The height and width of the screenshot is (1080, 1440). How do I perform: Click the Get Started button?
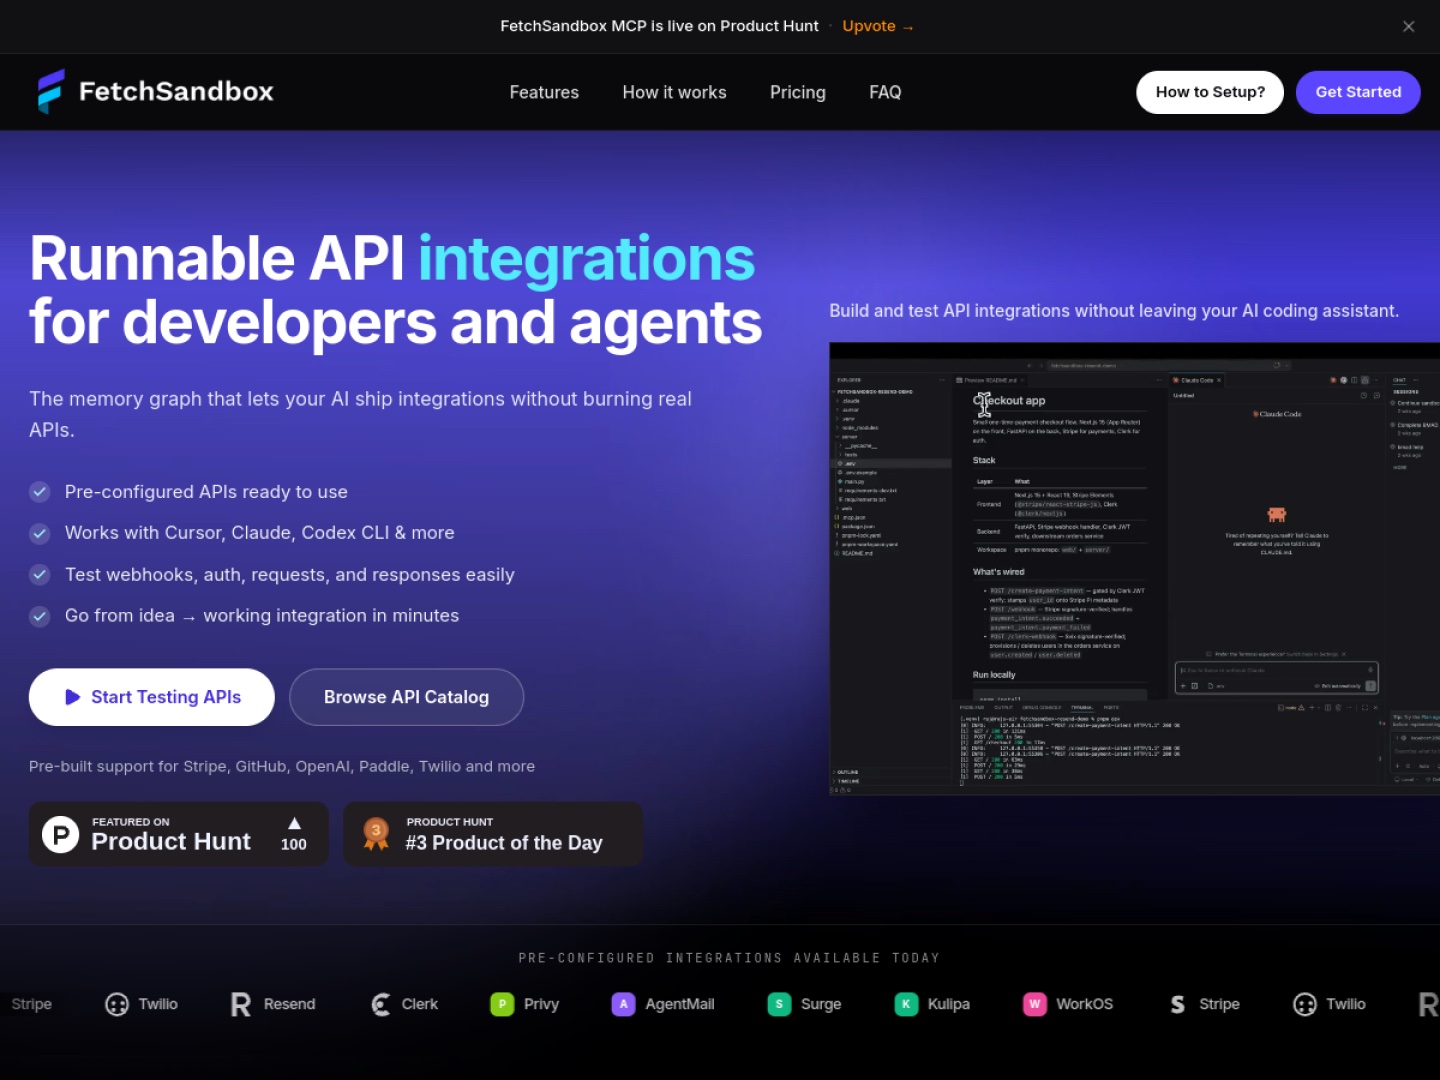(x=1358, y=92)
